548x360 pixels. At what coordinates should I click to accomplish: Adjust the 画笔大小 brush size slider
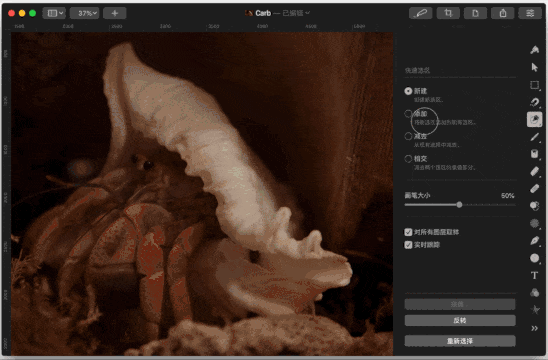[460, 205]
